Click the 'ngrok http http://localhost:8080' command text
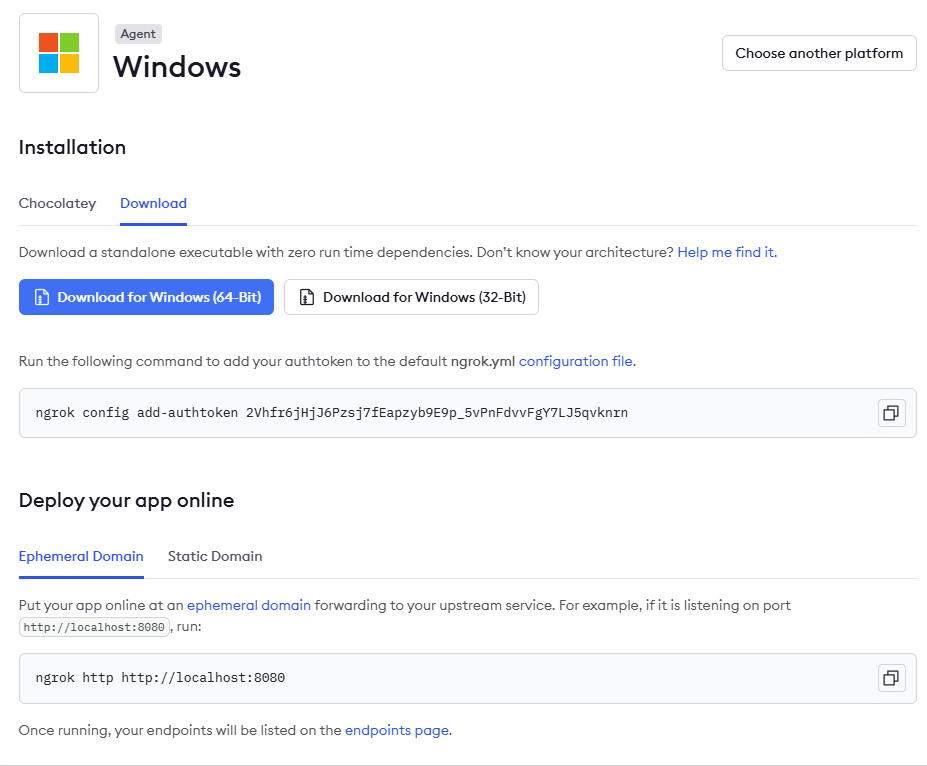This screenshot has width=927, height=766. 160,677
